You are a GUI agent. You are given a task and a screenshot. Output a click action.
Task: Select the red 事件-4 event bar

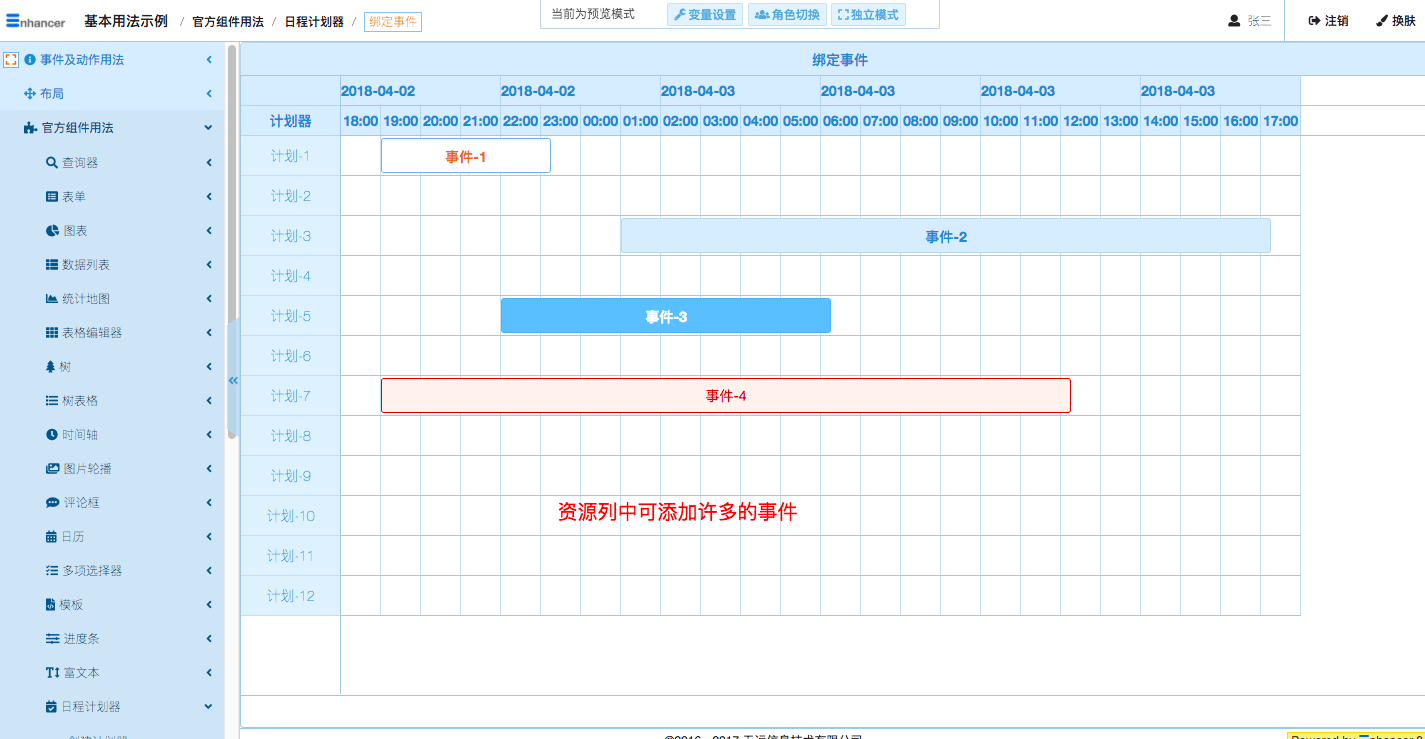pyautogui.click(x=725, y=396)
